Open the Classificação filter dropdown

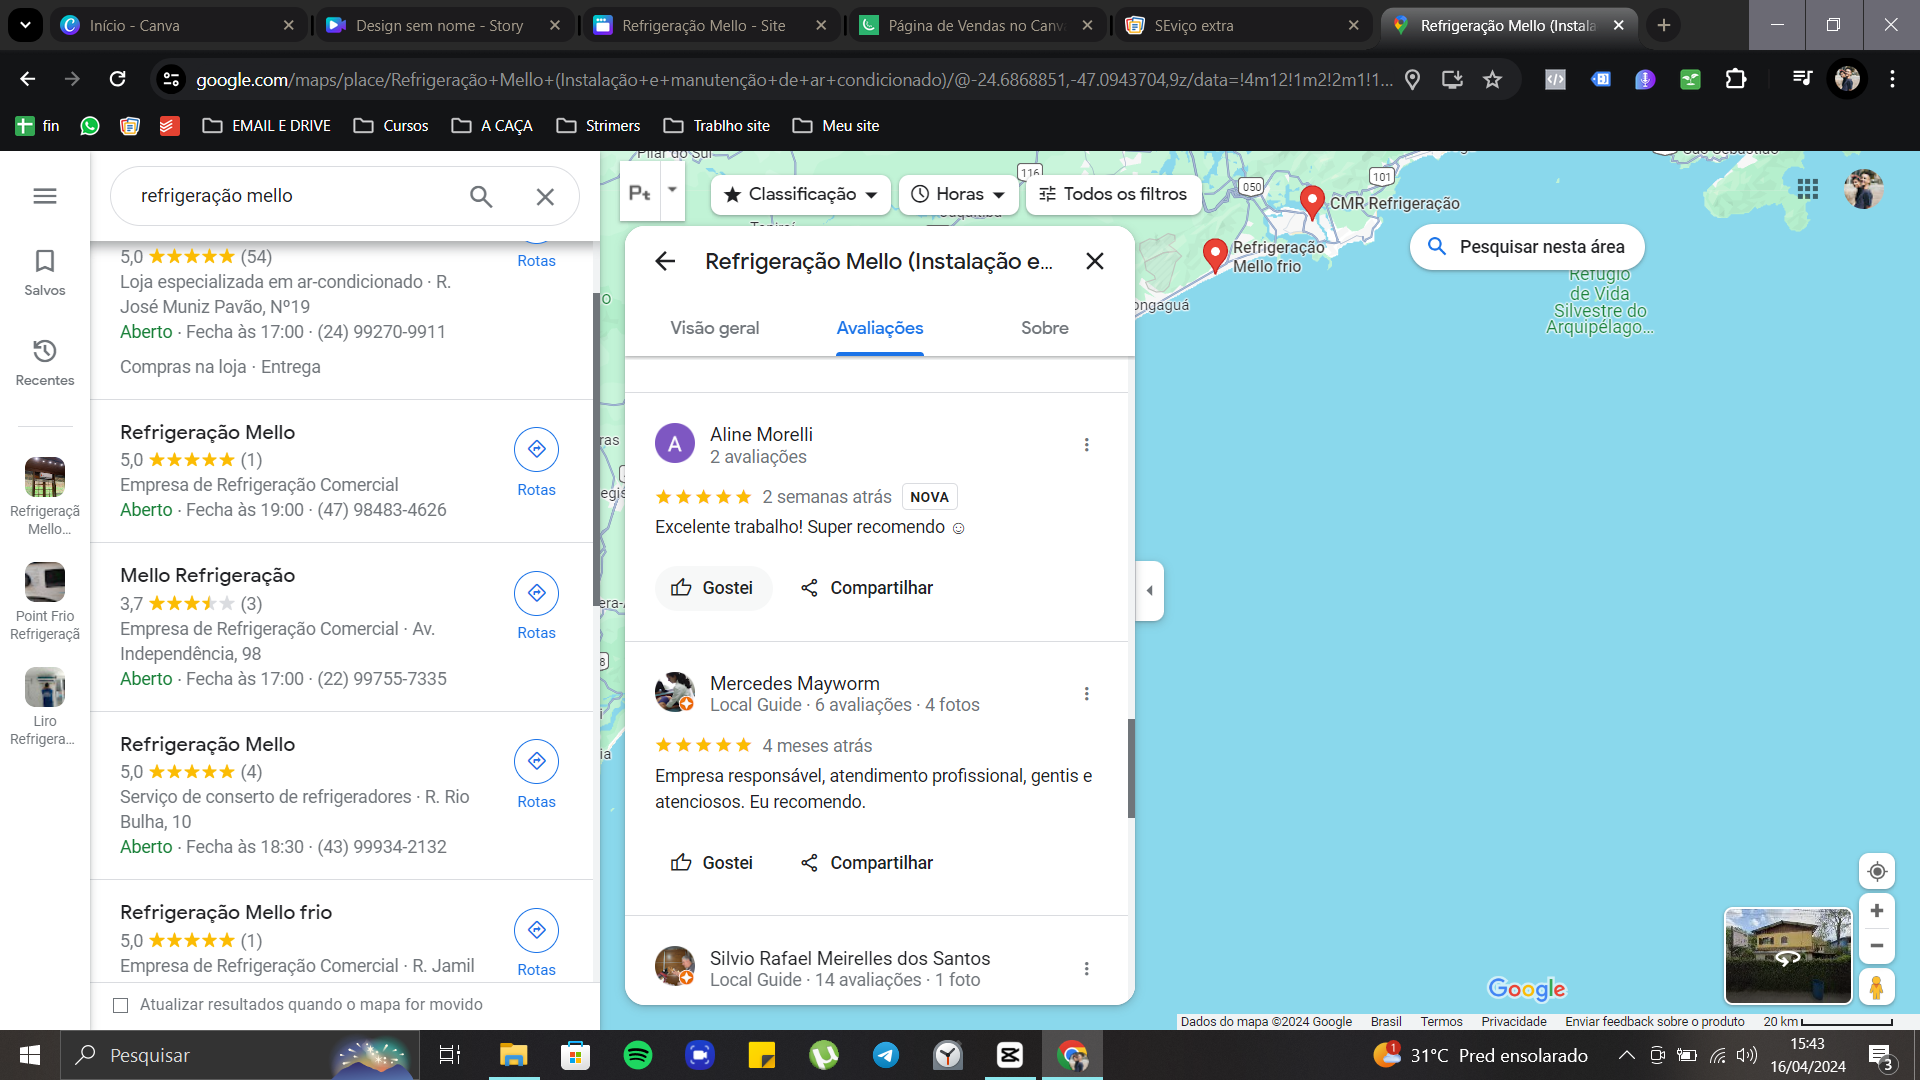point(801,194)
